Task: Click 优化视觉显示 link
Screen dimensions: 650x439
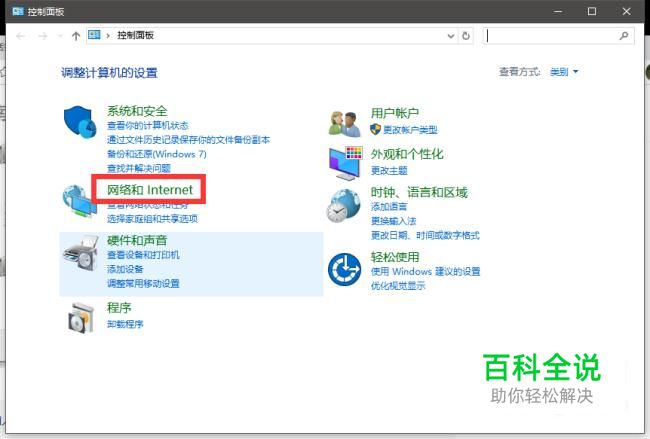Action: (x=398, y=286)
